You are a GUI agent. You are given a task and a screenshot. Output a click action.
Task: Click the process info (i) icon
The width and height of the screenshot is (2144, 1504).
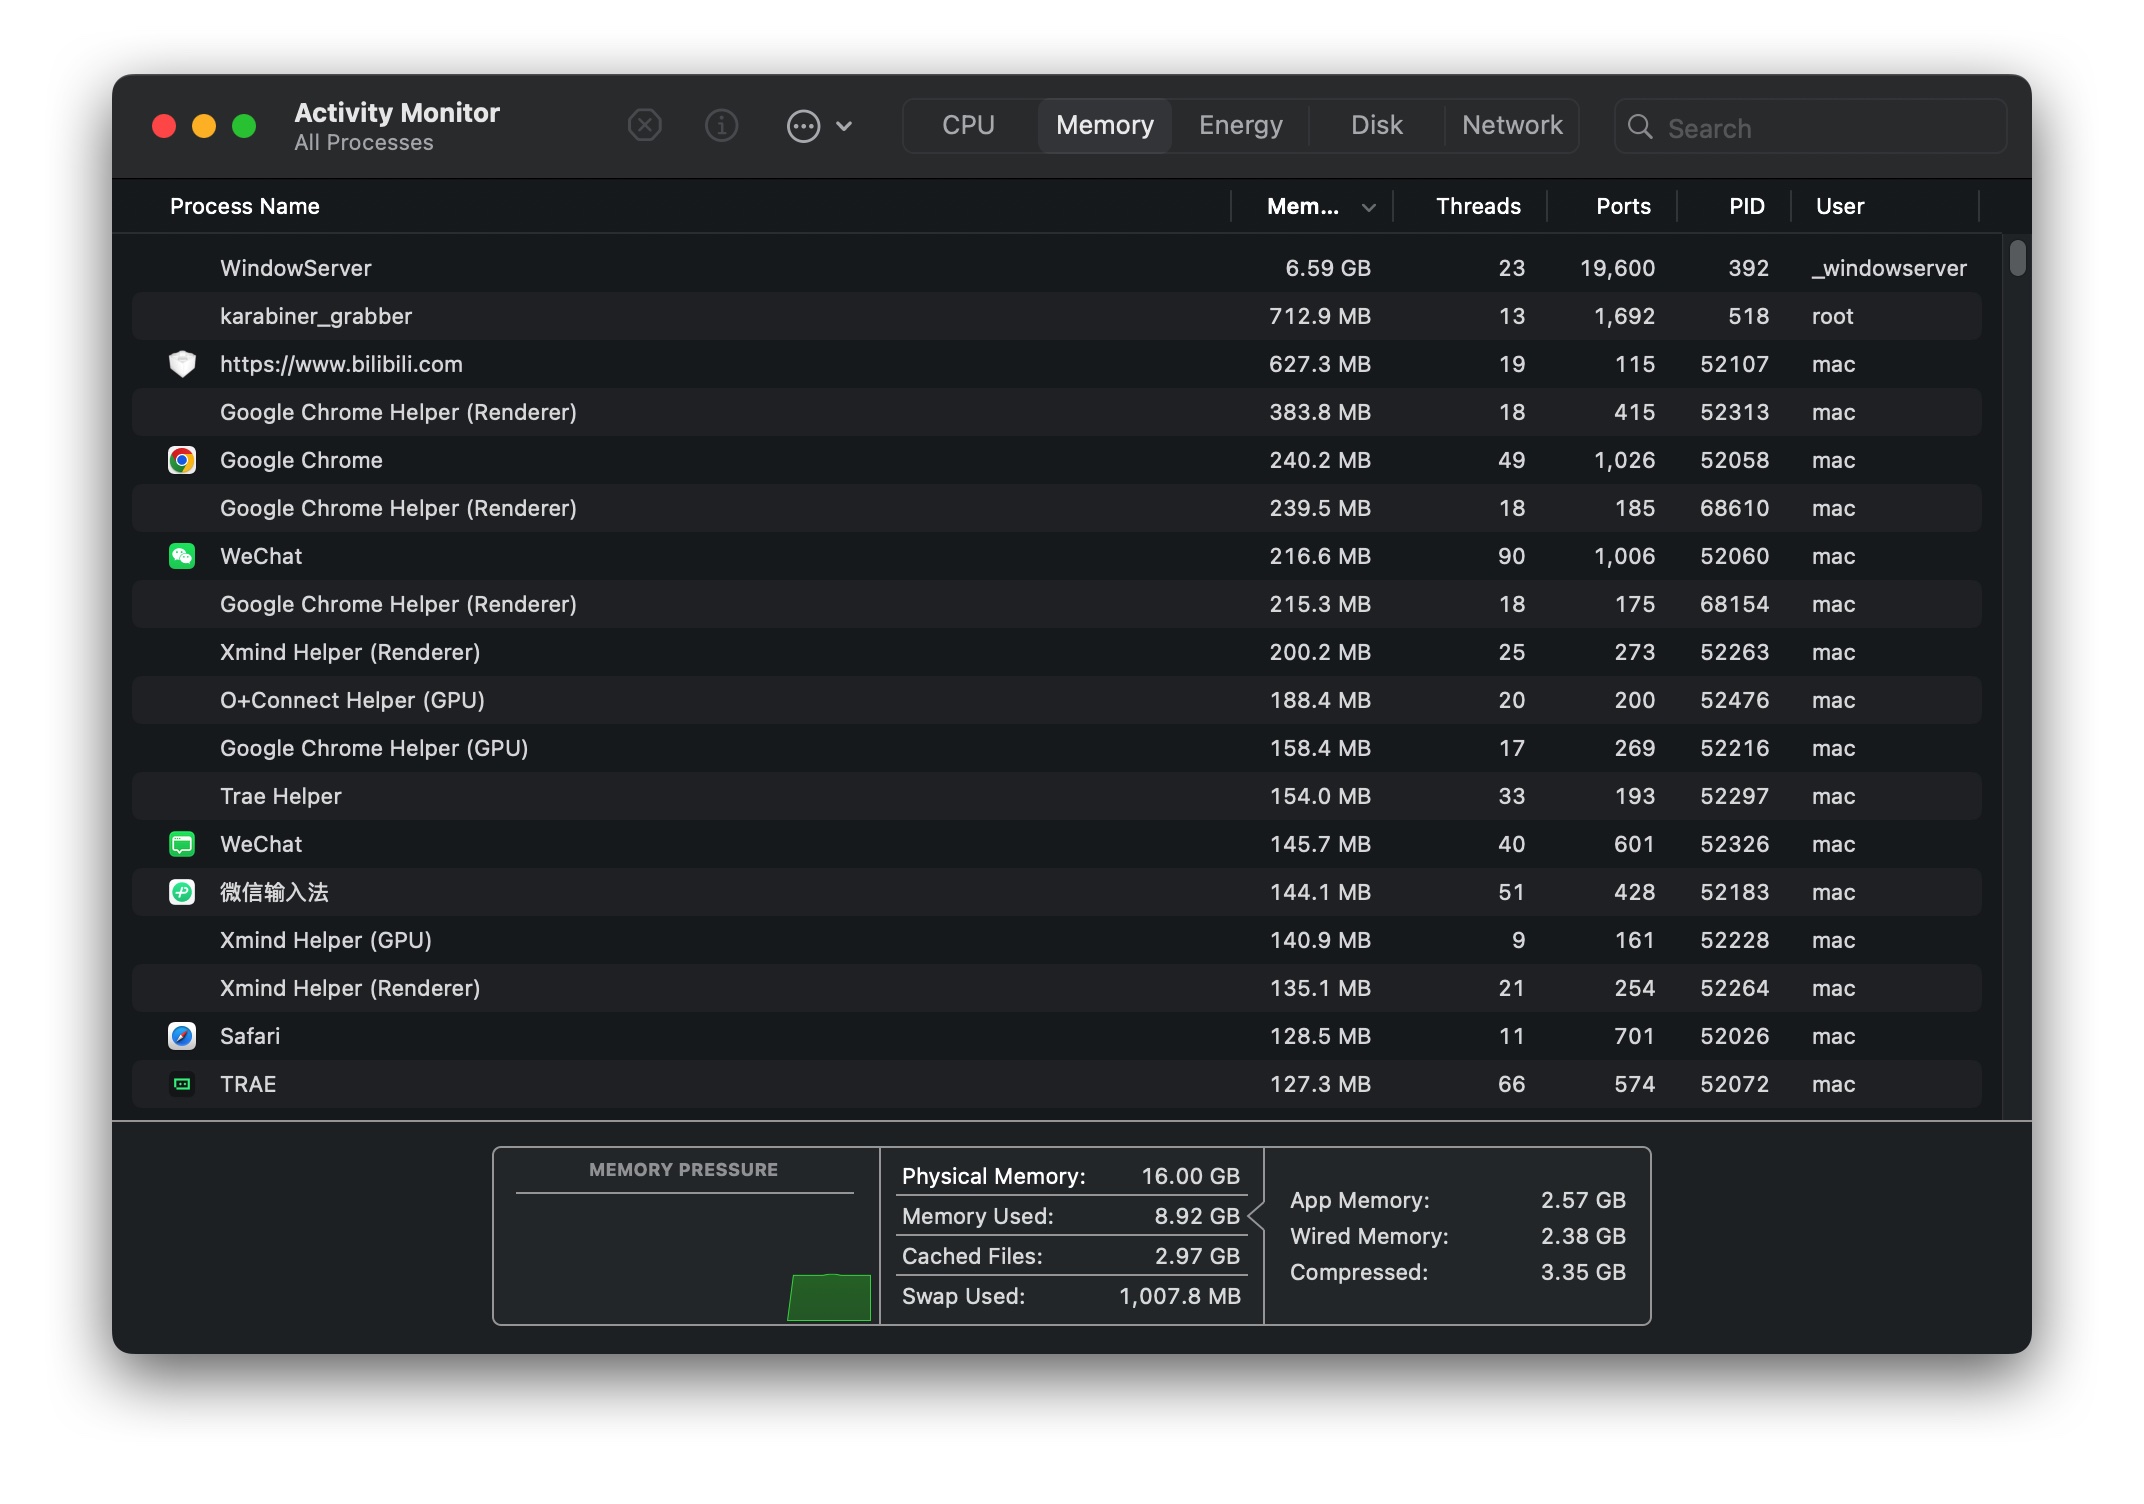721,126
